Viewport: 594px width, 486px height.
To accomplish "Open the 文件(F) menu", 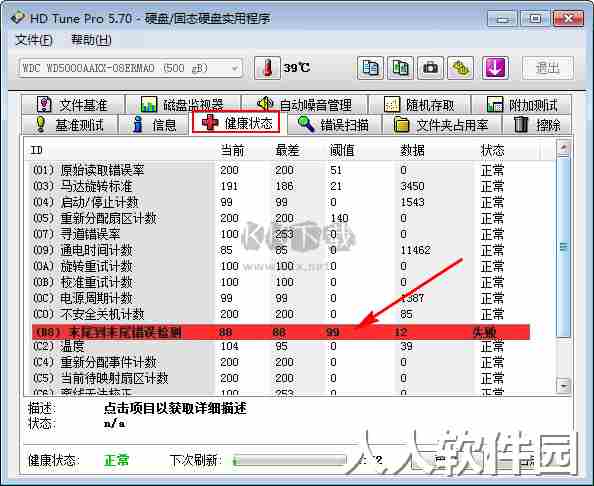I will 34,40.
